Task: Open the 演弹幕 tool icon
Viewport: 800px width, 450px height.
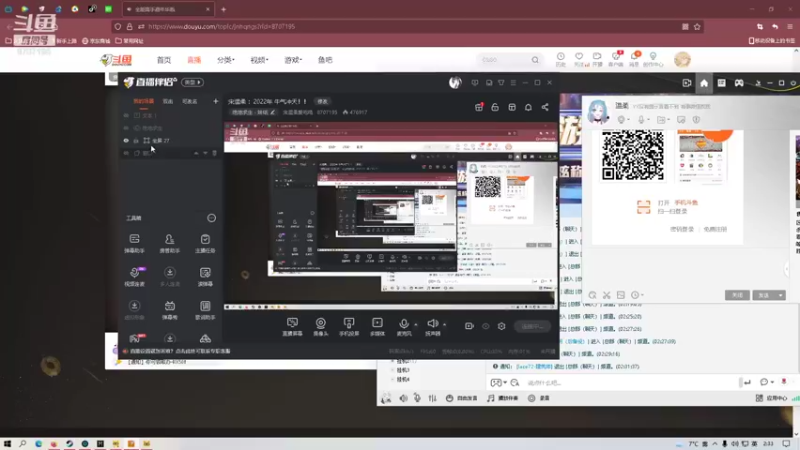Action: pyautogui.click(x=205, y=276)
